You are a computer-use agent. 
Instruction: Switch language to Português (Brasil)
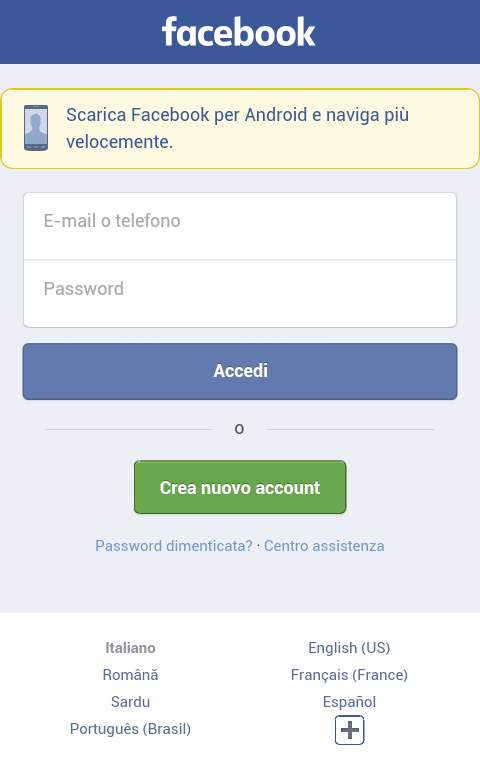pyautogui.click(x=130, y=729)
